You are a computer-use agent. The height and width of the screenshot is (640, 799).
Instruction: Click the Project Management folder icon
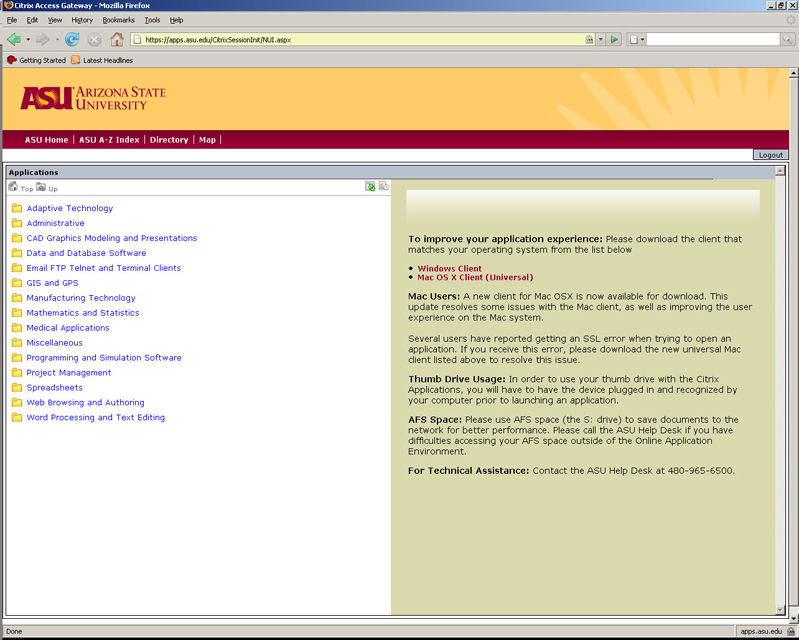tap(17, 372)
